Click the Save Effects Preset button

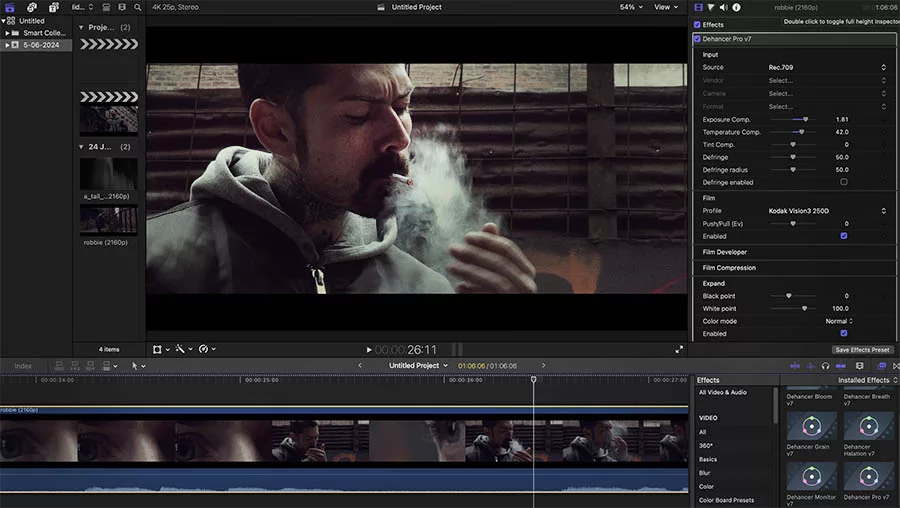coord(862,350)
